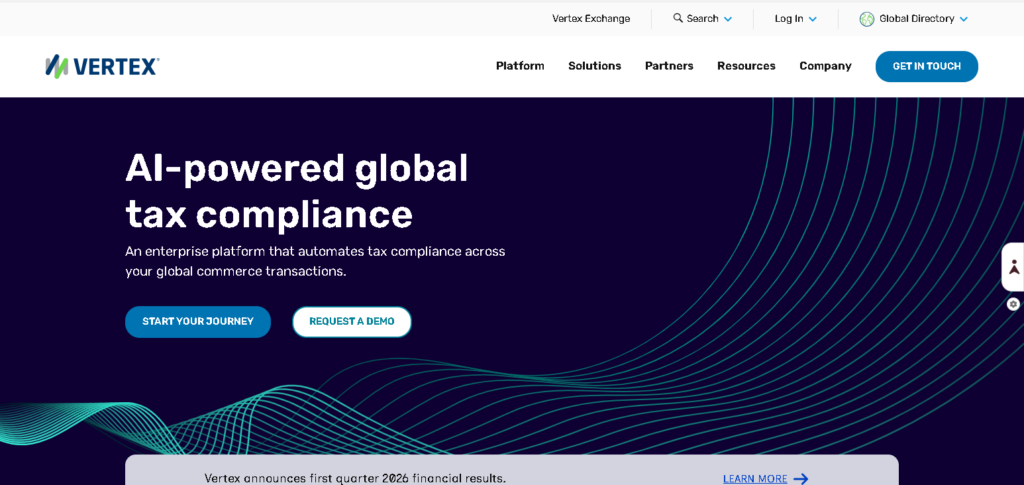Click the globe icon beside Global Directory
The image size is (1024, 485).
[x=867, y=19]
